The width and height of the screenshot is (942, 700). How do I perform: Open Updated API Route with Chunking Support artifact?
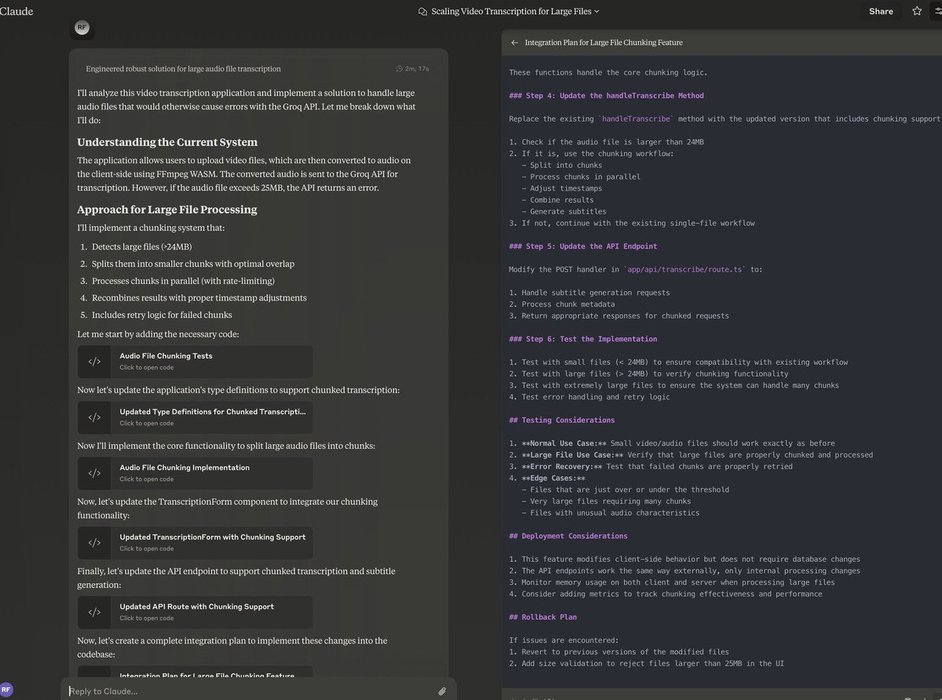pos(195,612)
